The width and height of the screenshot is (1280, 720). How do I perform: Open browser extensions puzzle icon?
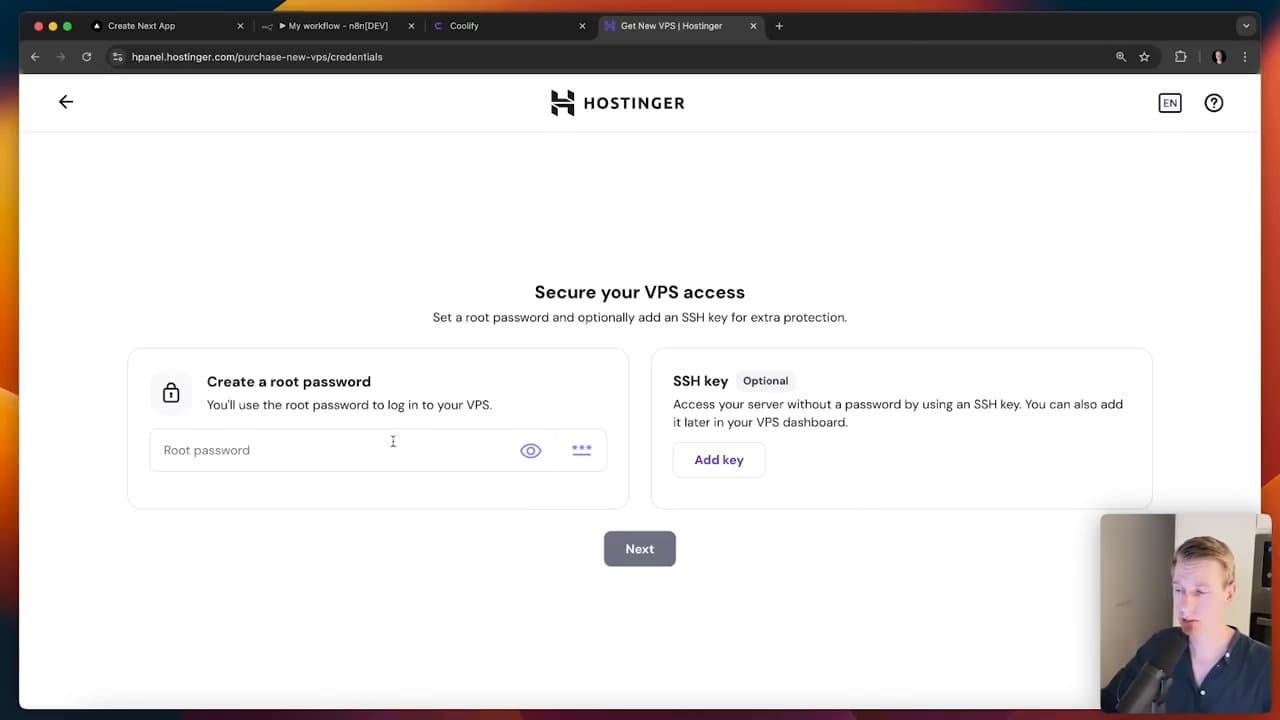1181,57
